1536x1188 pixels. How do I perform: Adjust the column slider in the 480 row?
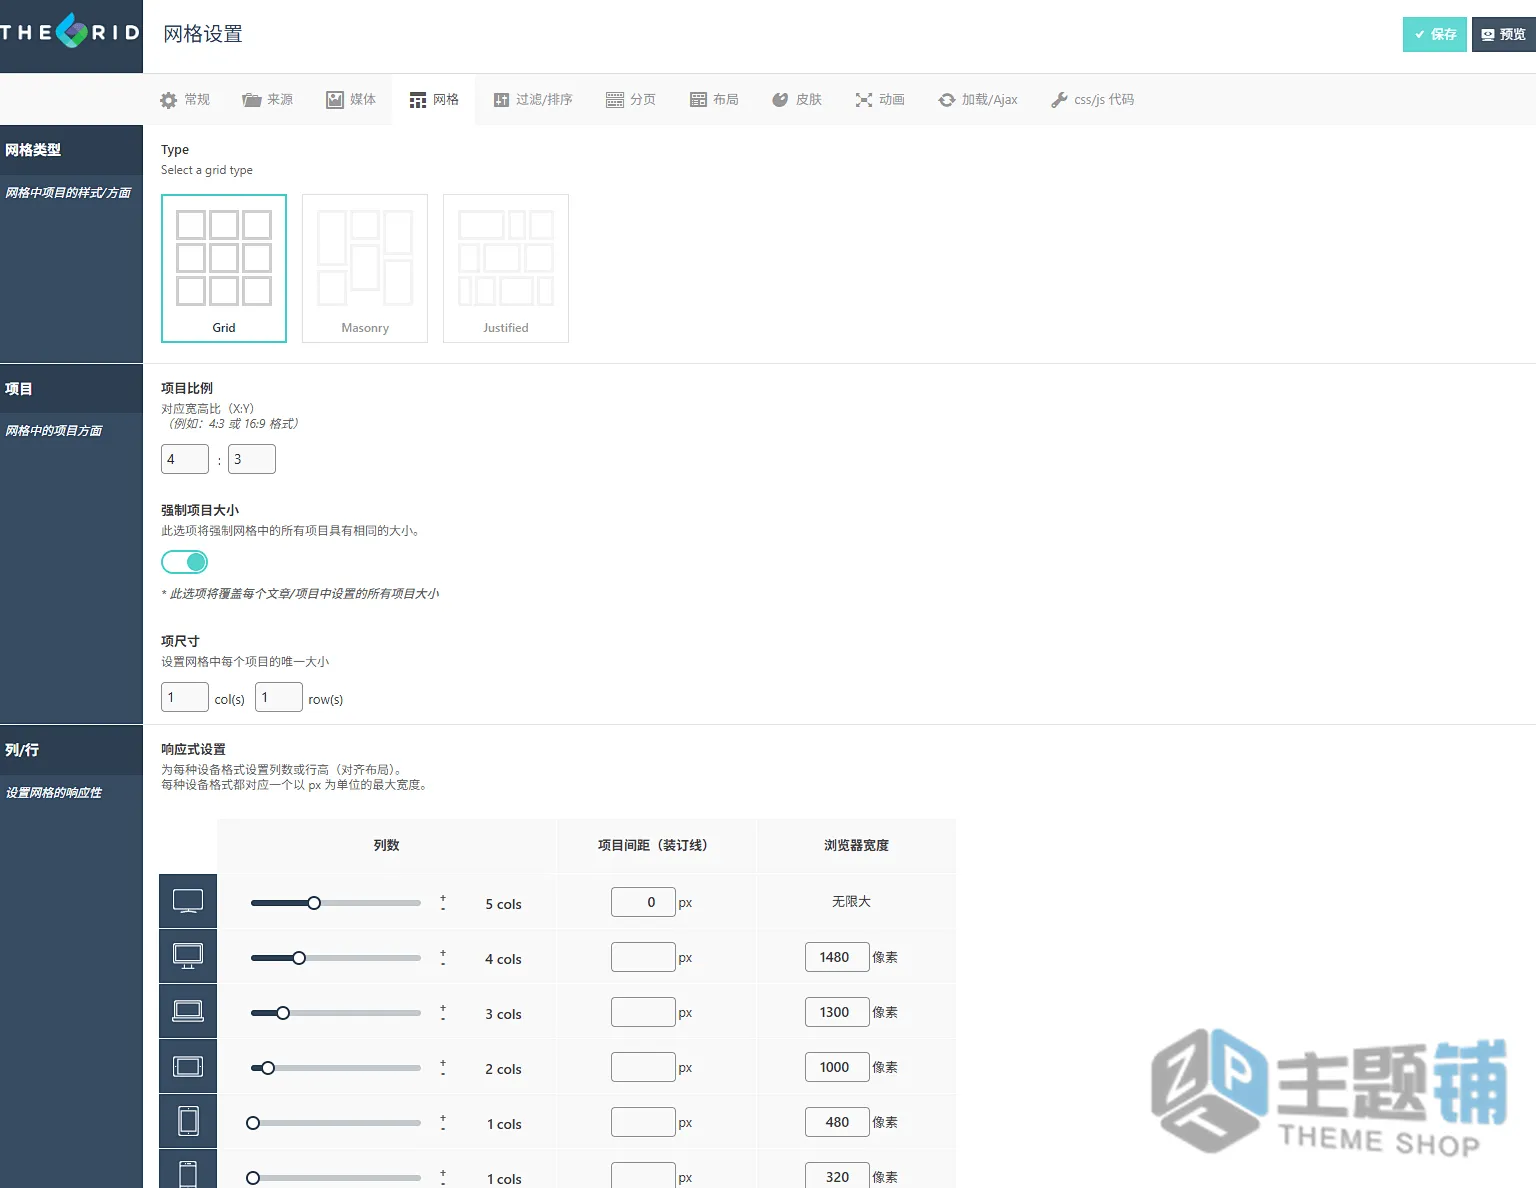[x=336, y=1123]
